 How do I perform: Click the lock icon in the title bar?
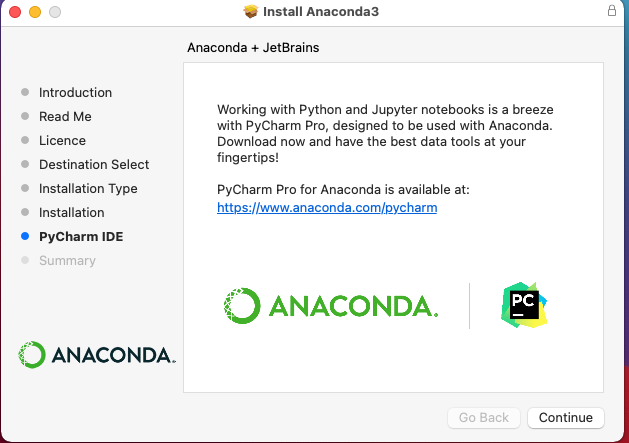click(x=611, y=11)
